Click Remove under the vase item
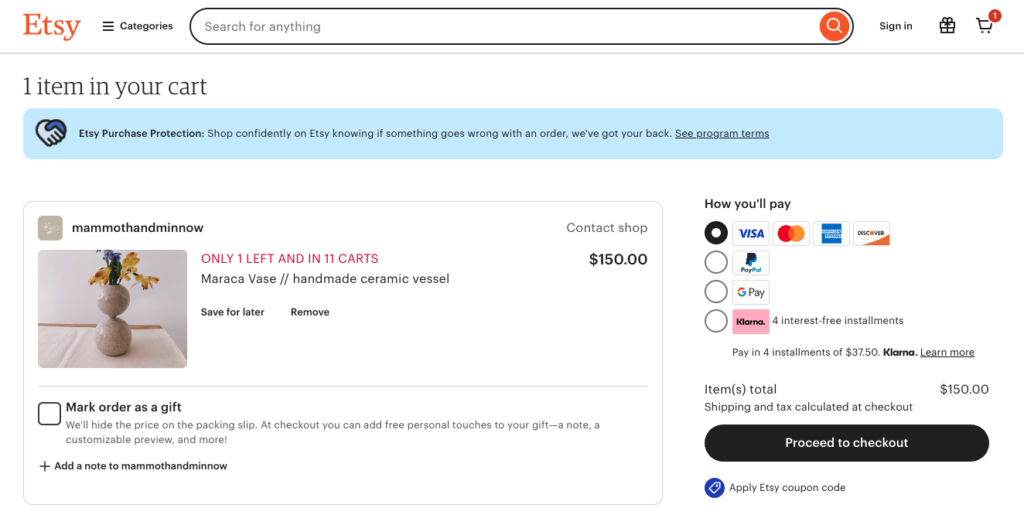 [310, 312]
